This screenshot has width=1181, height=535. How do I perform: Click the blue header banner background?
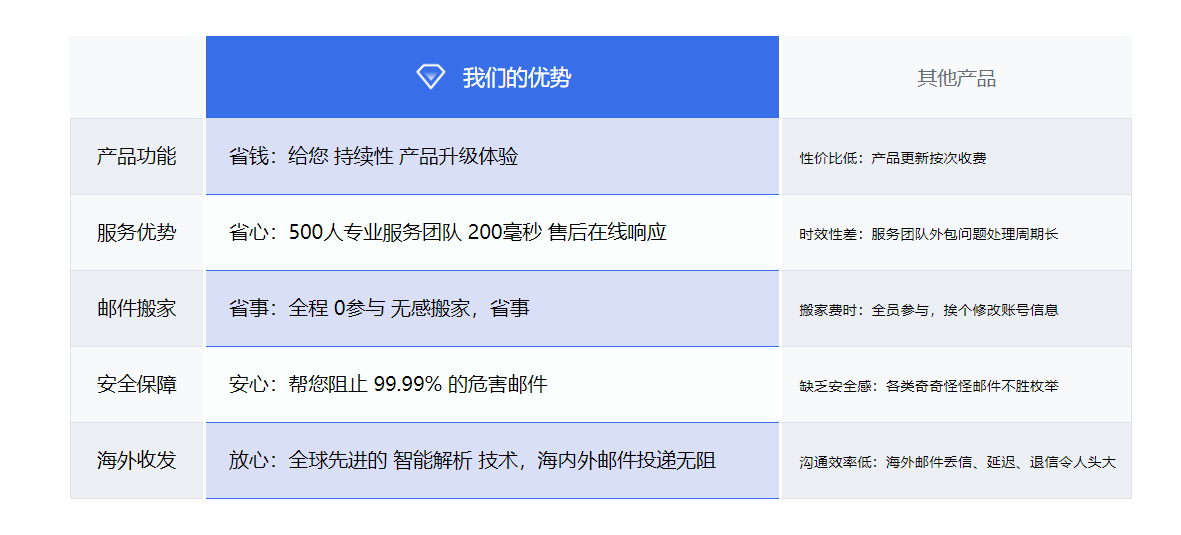680,77
